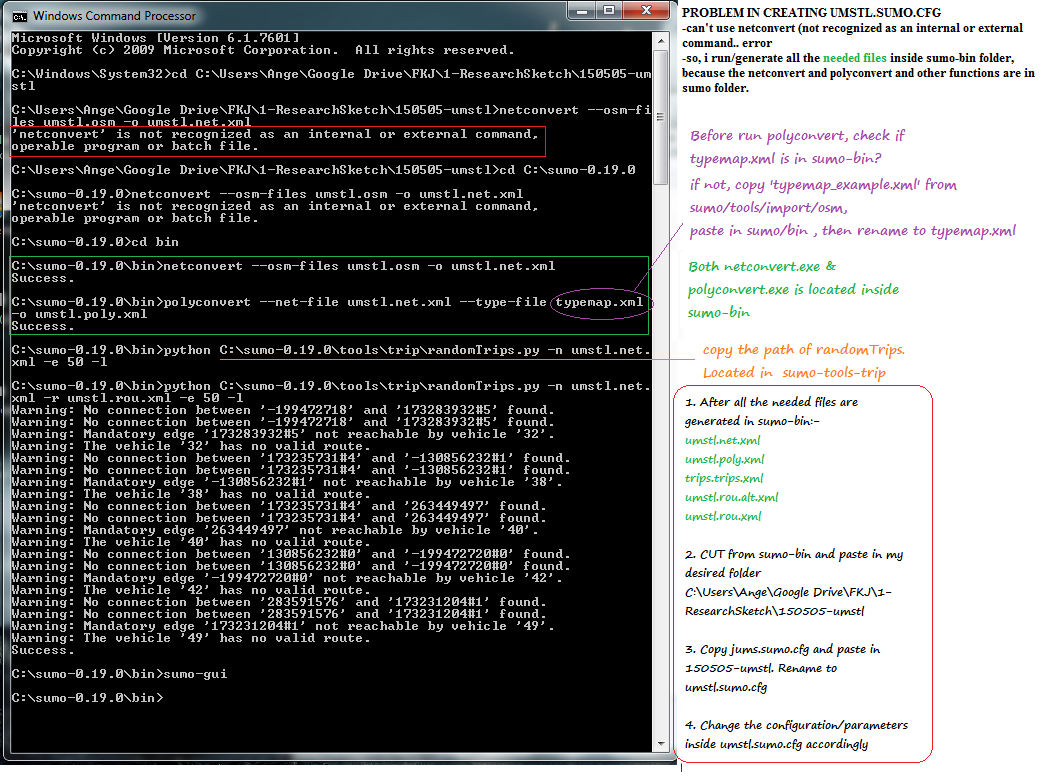The image size is (1064, 777).
Task: Click the 'cd bin' command line
Action: [x=95, y=242]
